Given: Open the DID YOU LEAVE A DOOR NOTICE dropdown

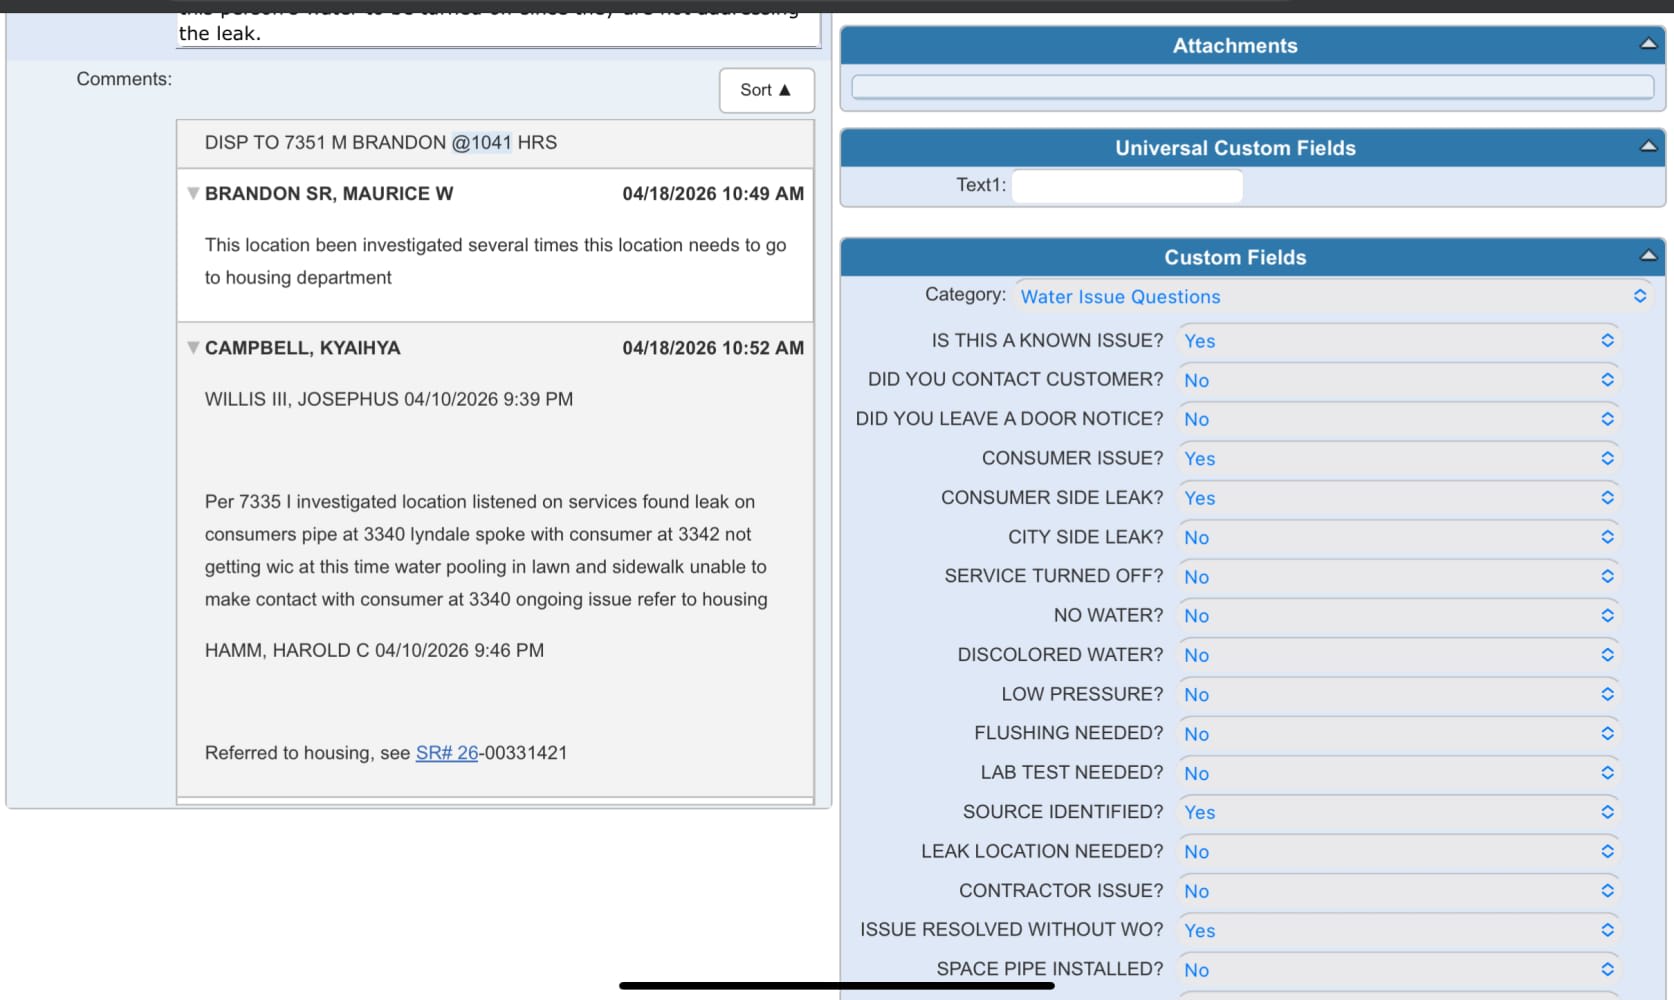Looking at the screenshot, I should click(1398, 419).
